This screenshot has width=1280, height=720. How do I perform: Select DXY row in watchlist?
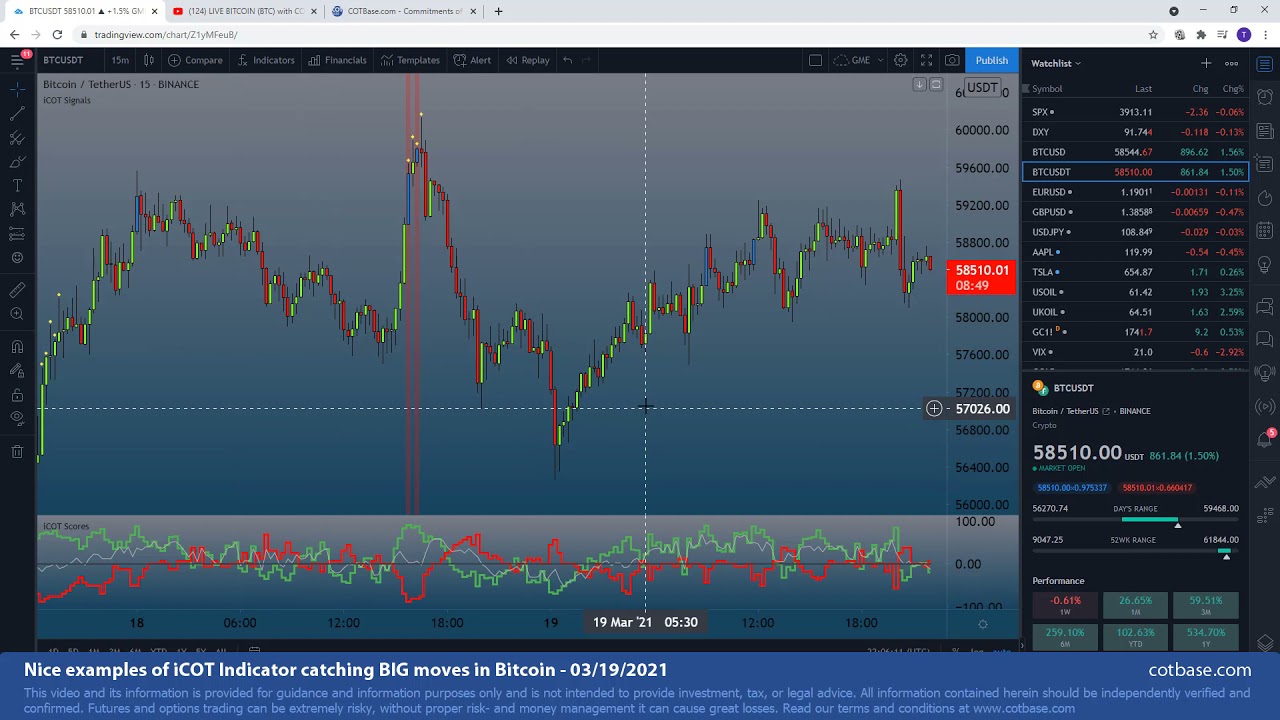point(1136,132)
